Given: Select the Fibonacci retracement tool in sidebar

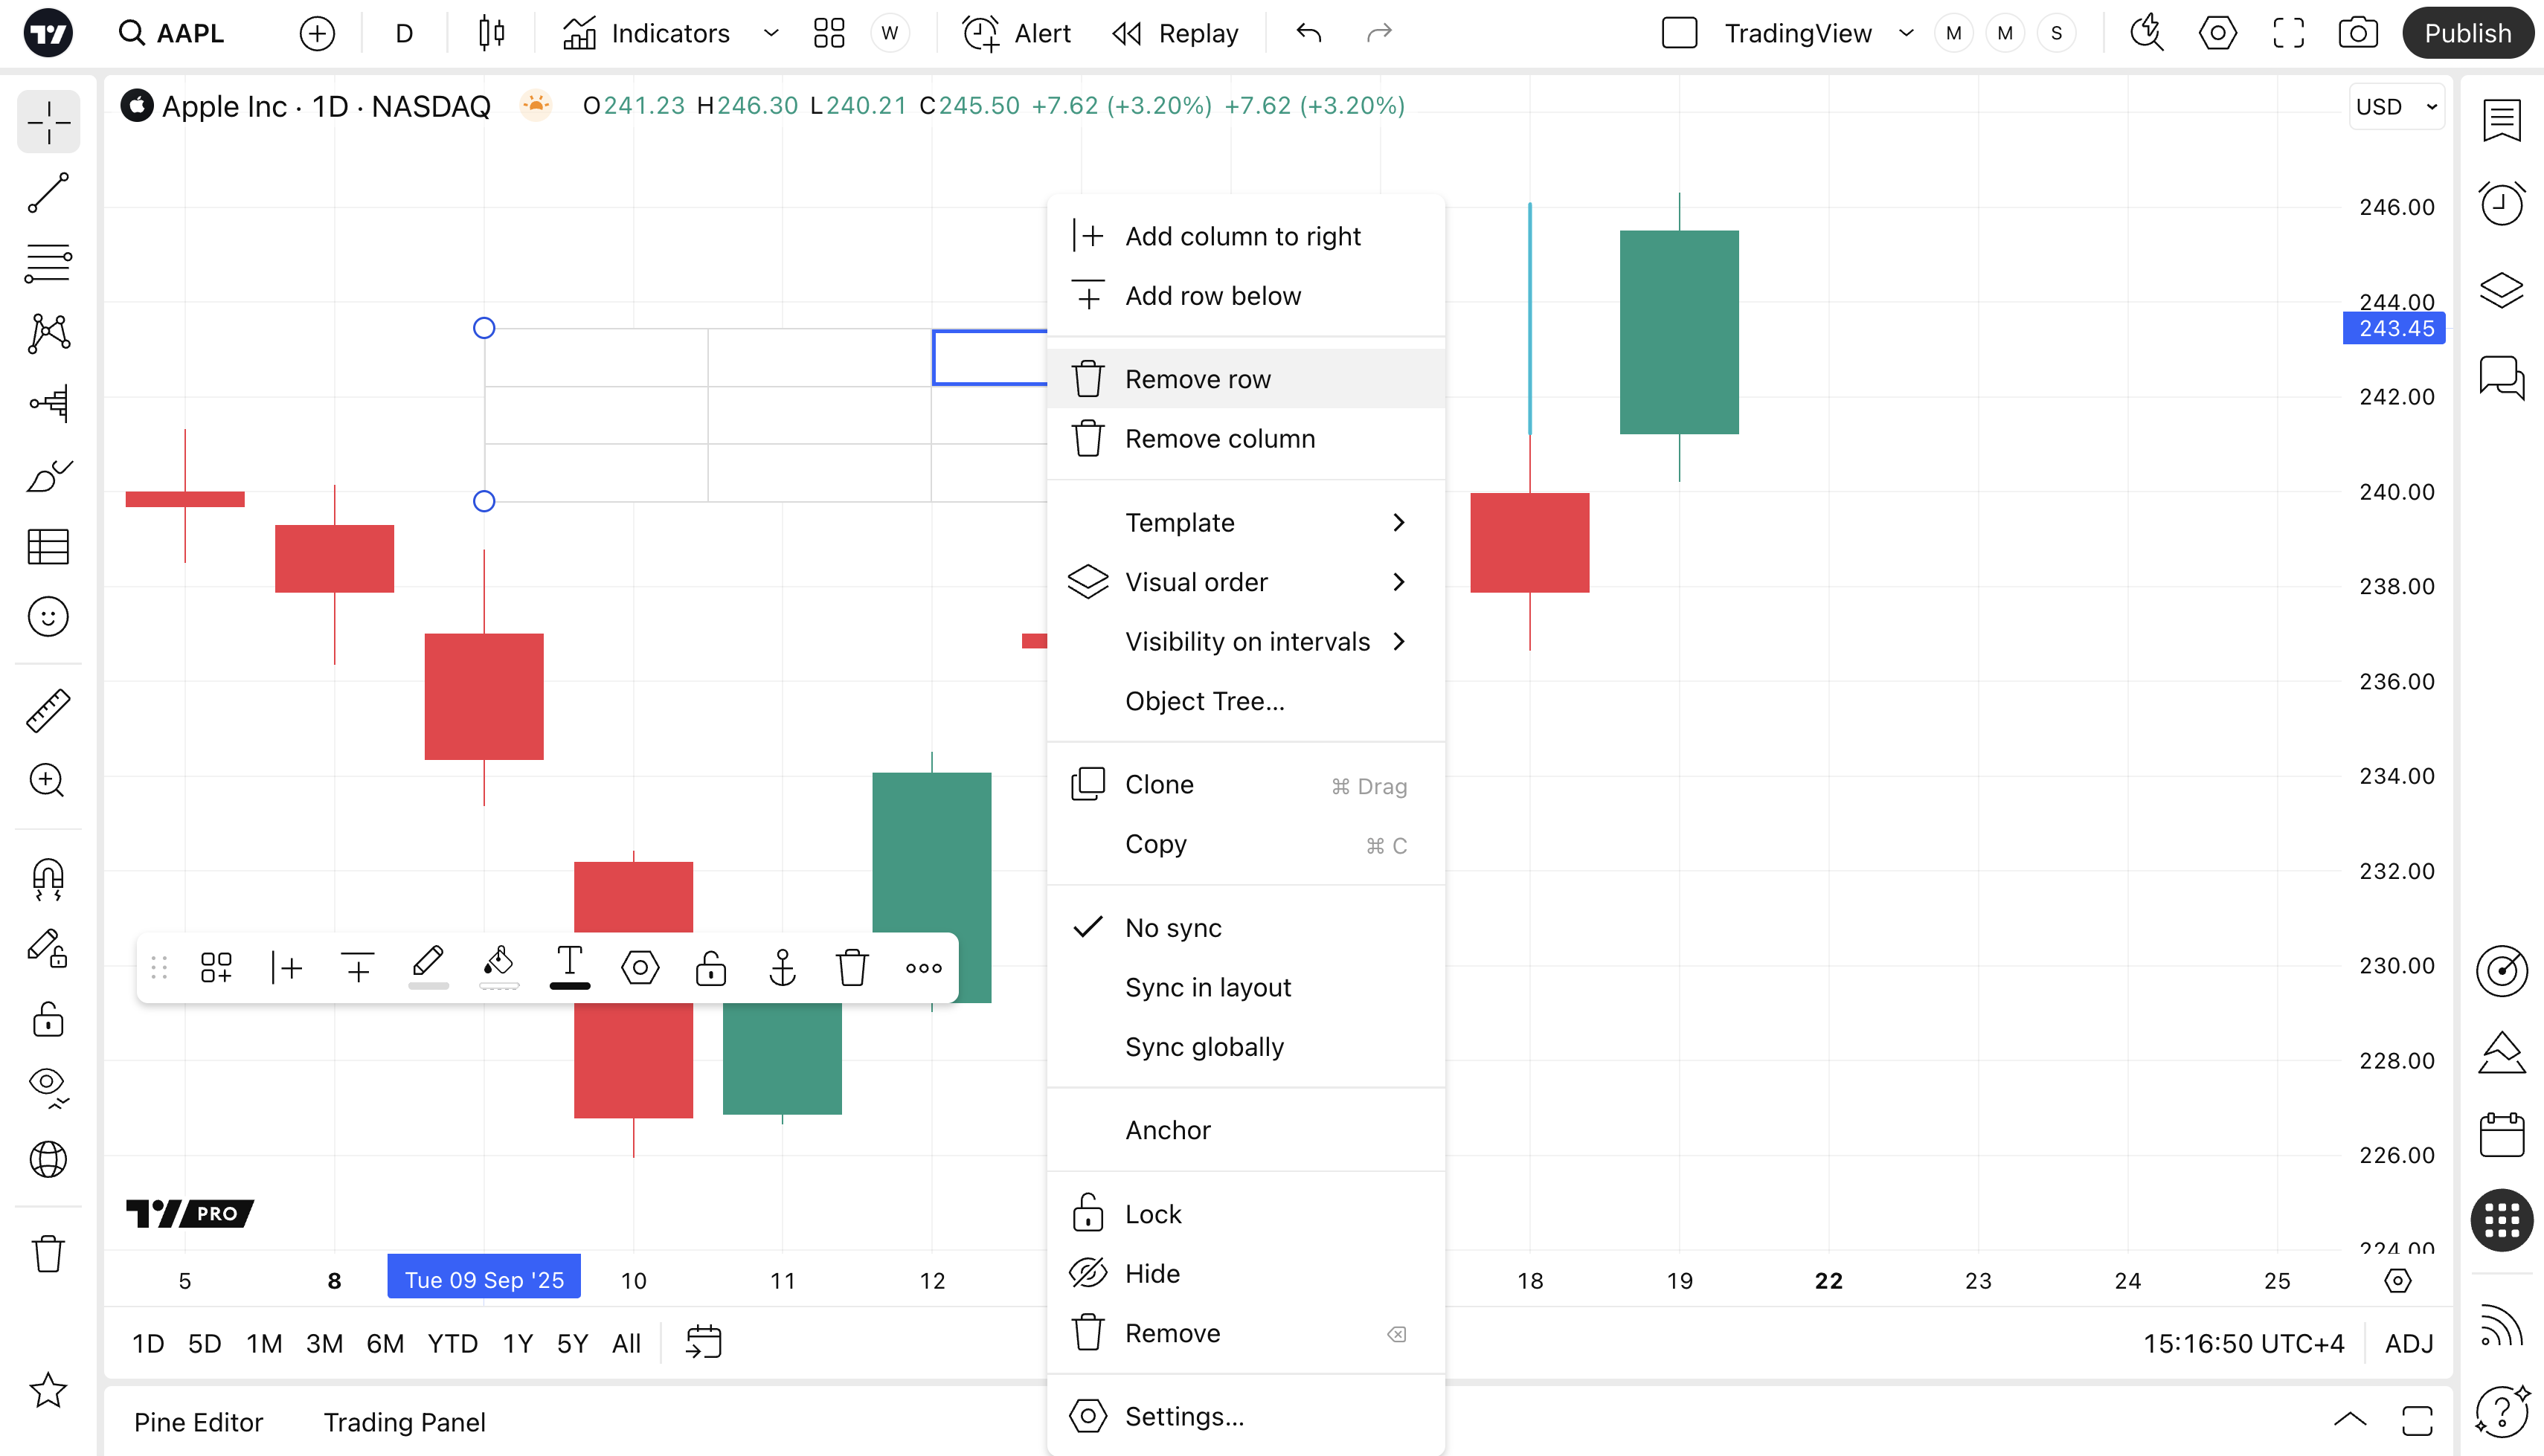Looking at the screenshot, I should 48,262.
